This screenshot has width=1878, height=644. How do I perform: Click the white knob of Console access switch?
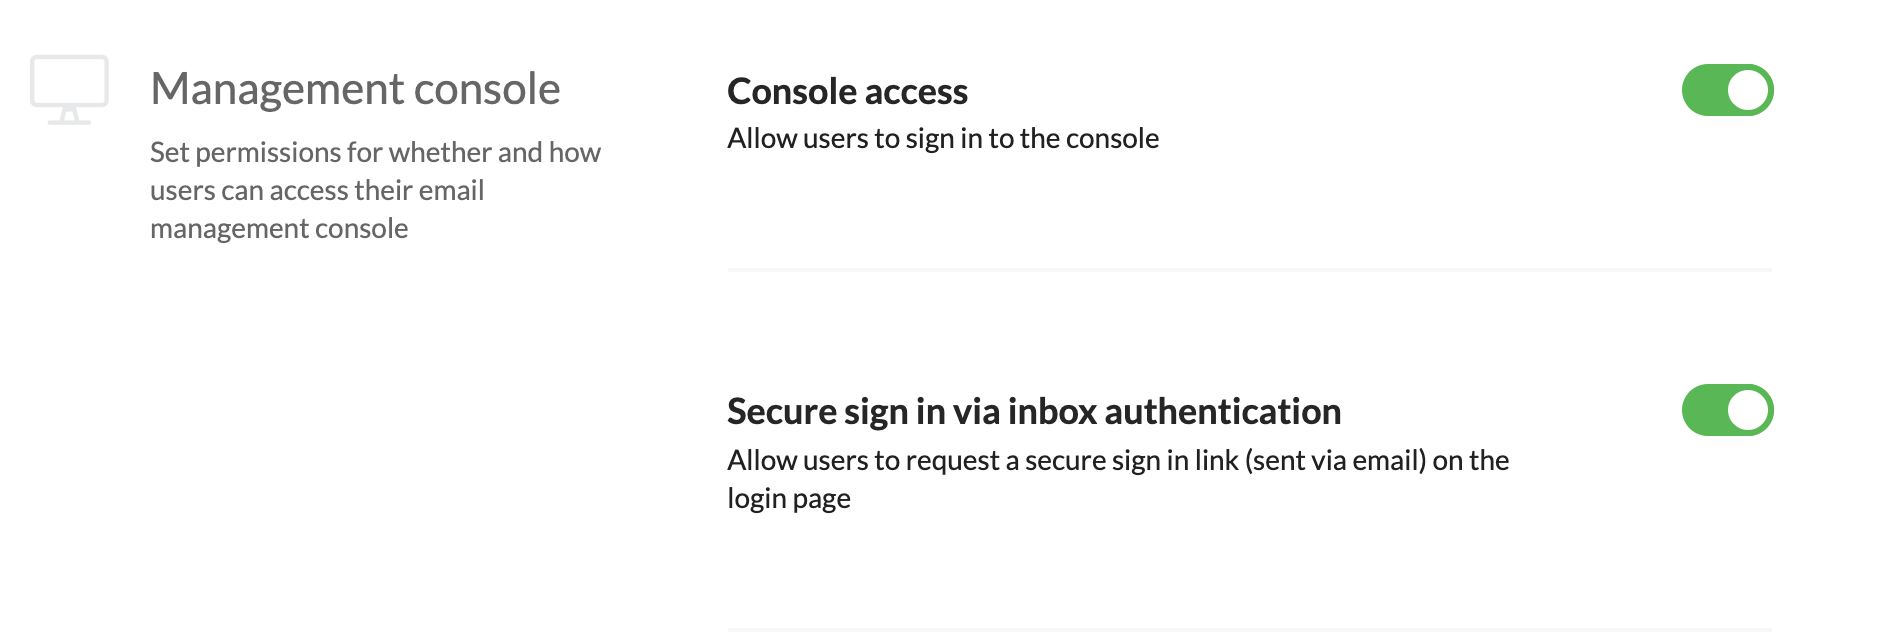[1748, 90]
